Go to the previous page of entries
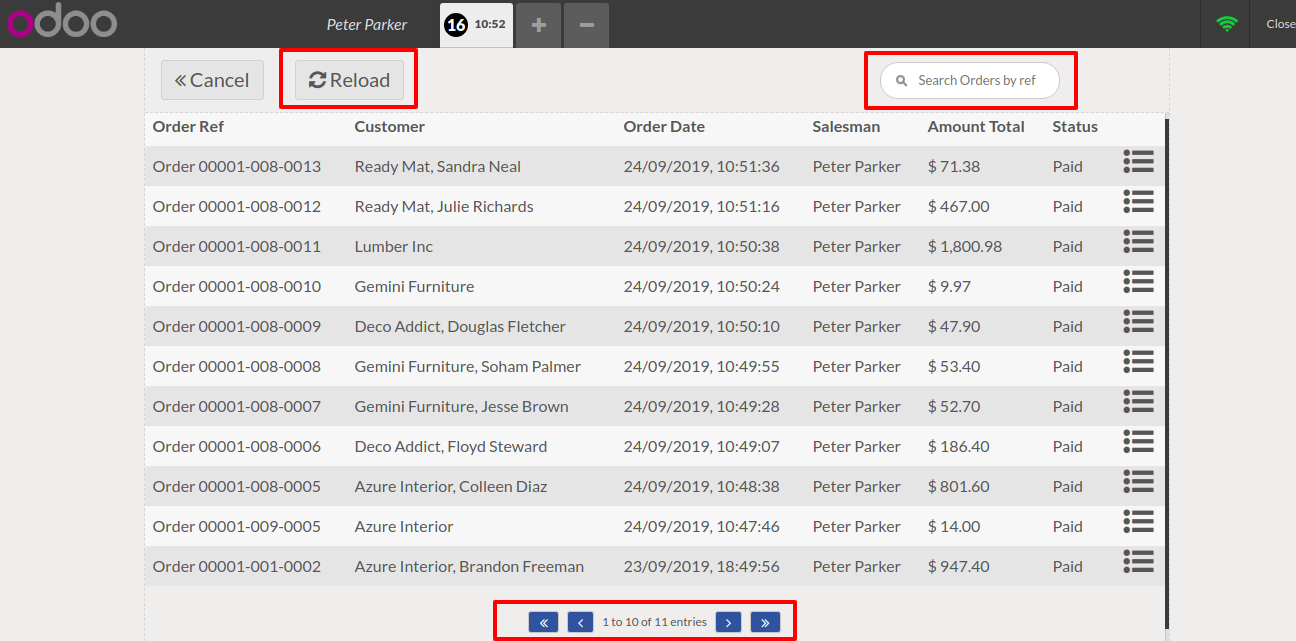The width and height of the screenshot is (1296, 641). [x=580, y=622]
